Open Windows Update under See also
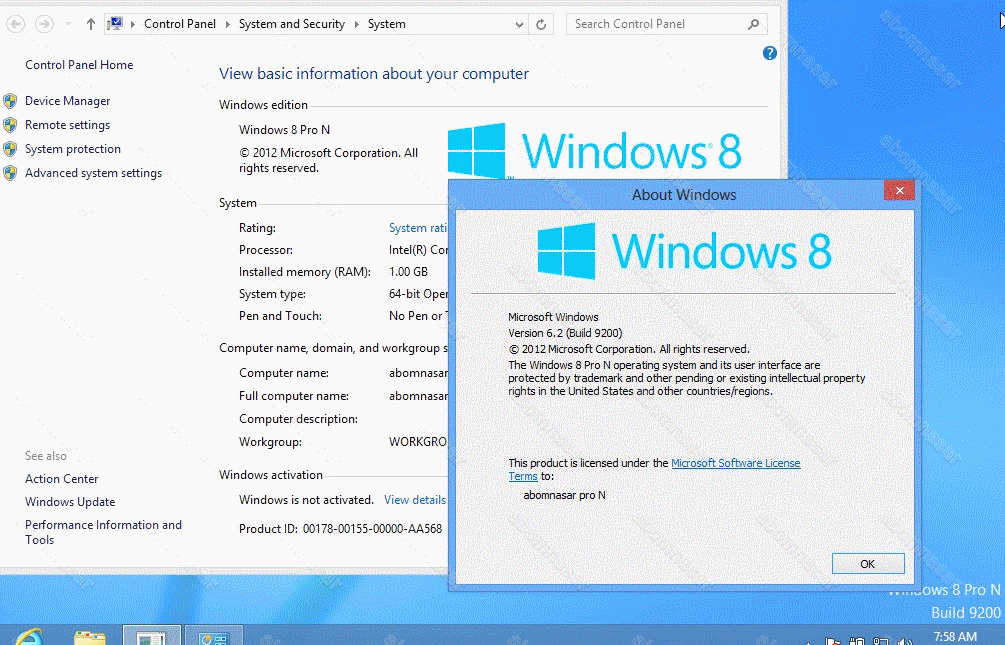 tap(70, 502)
